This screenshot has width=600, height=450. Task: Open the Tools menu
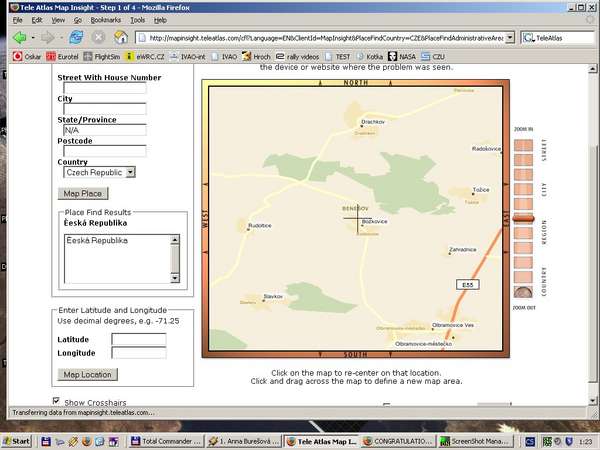[137, 19]
